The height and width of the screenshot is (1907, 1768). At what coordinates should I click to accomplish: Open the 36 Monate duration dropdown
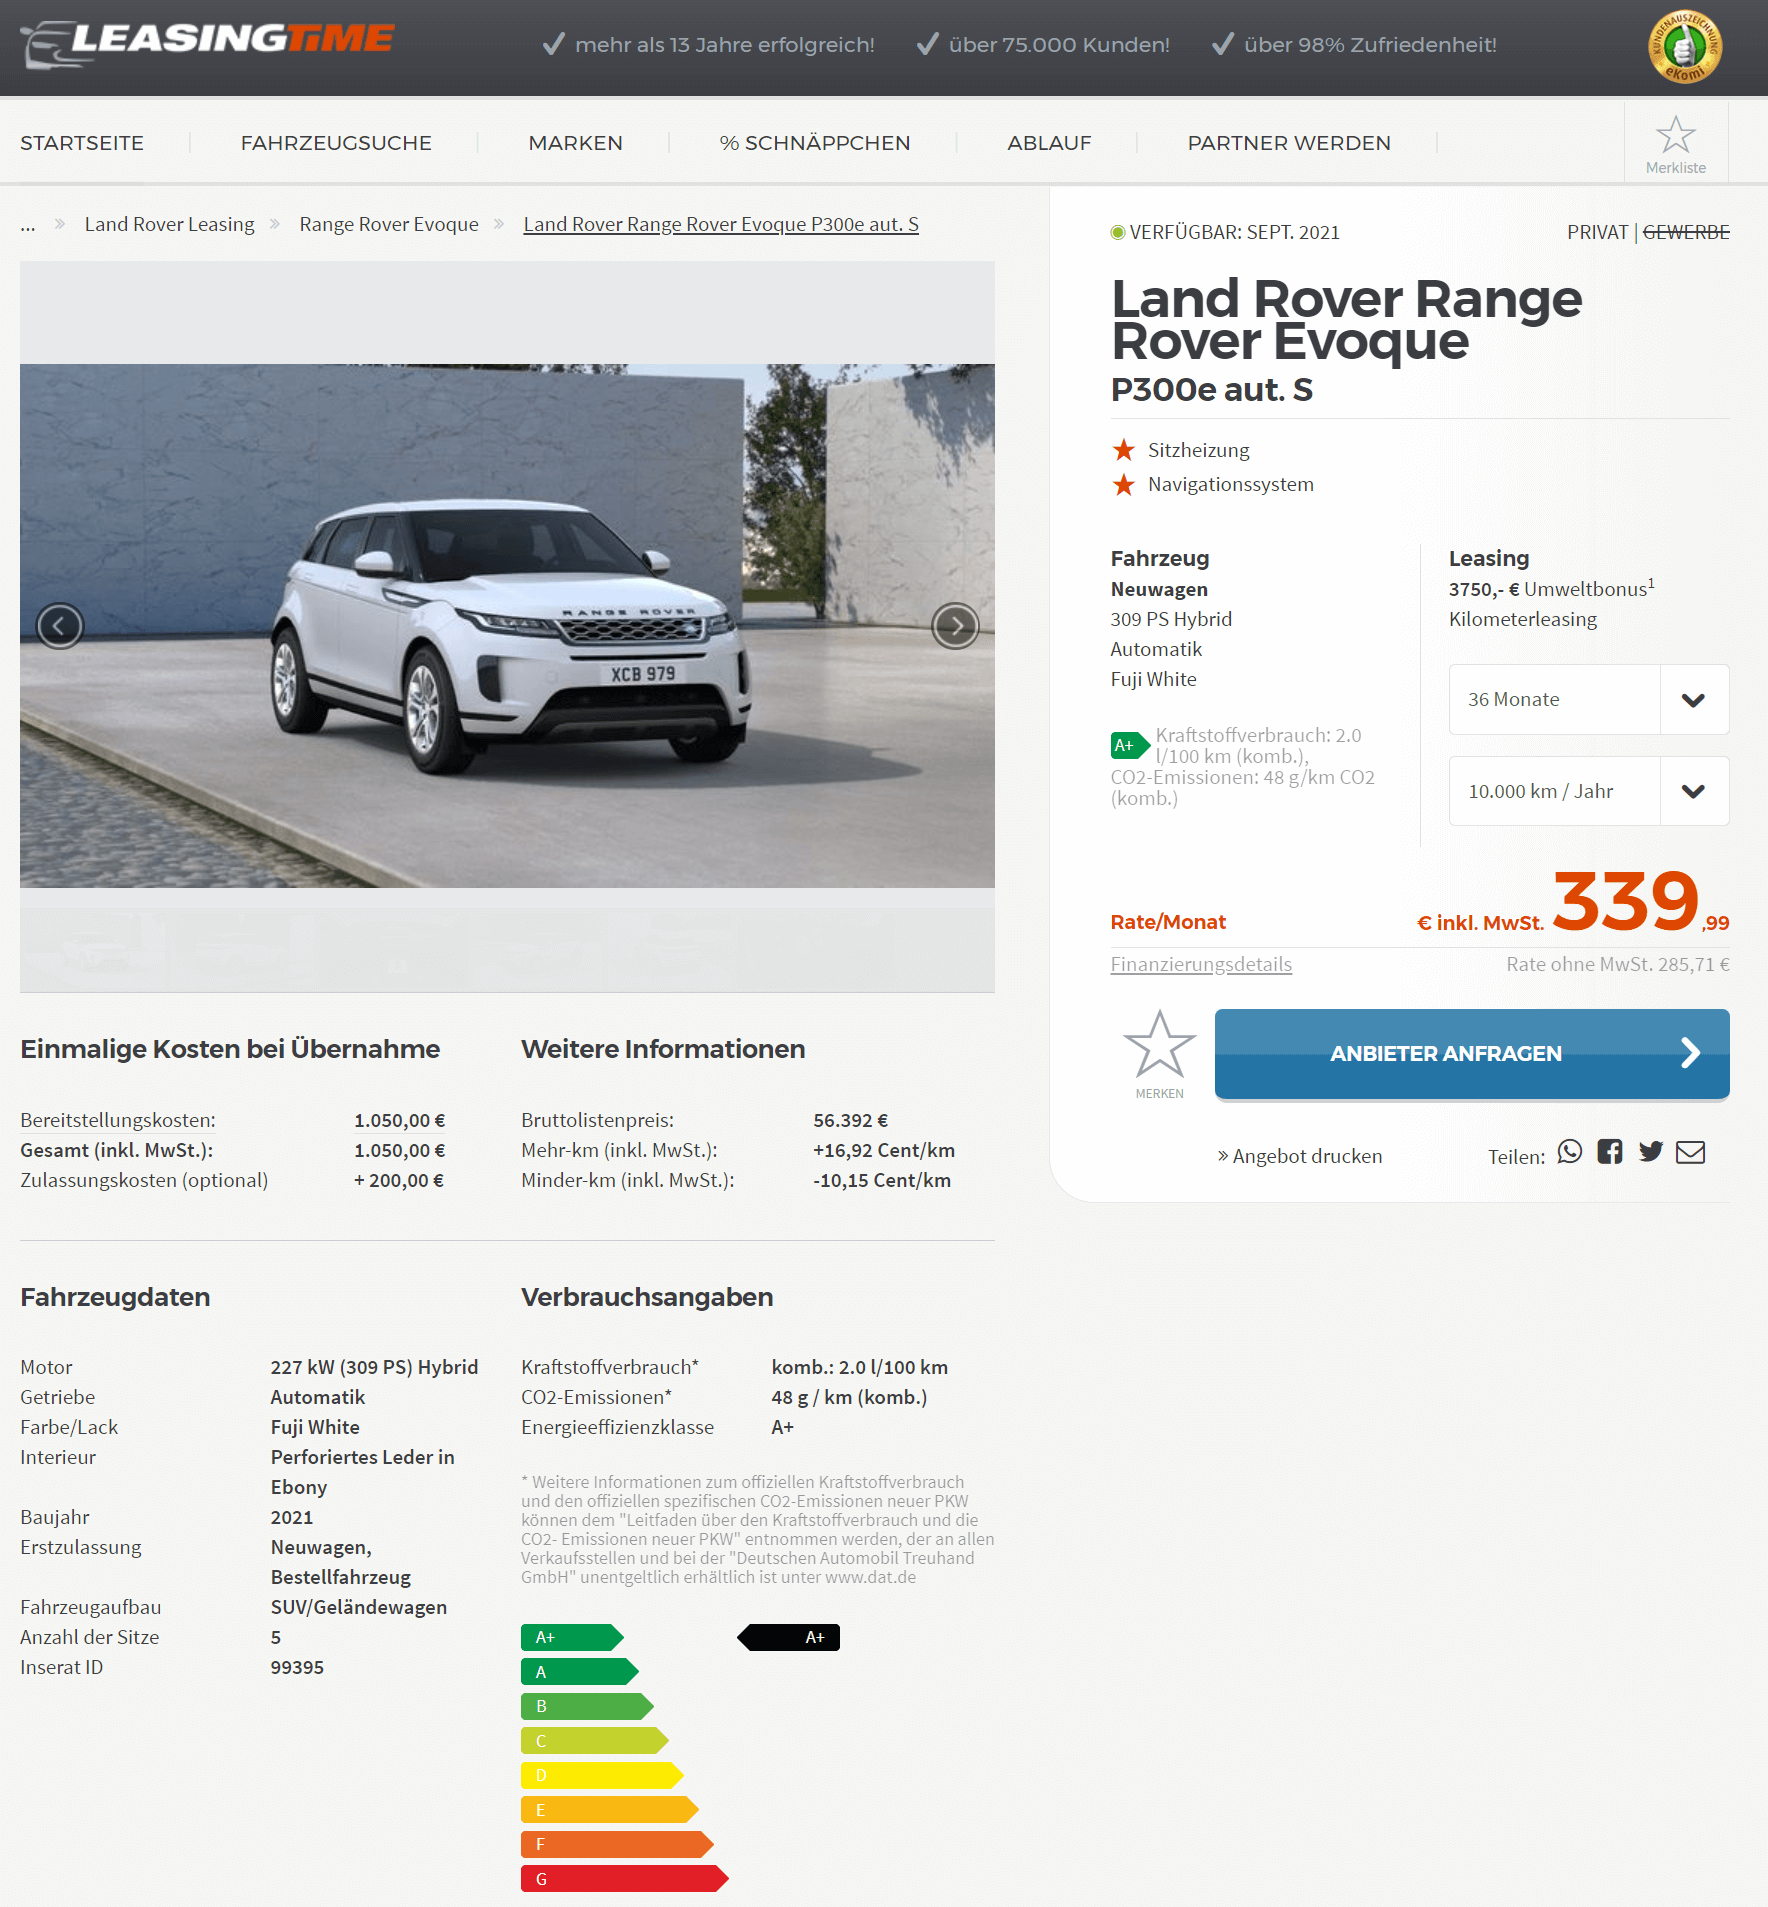coord(1589,699)
